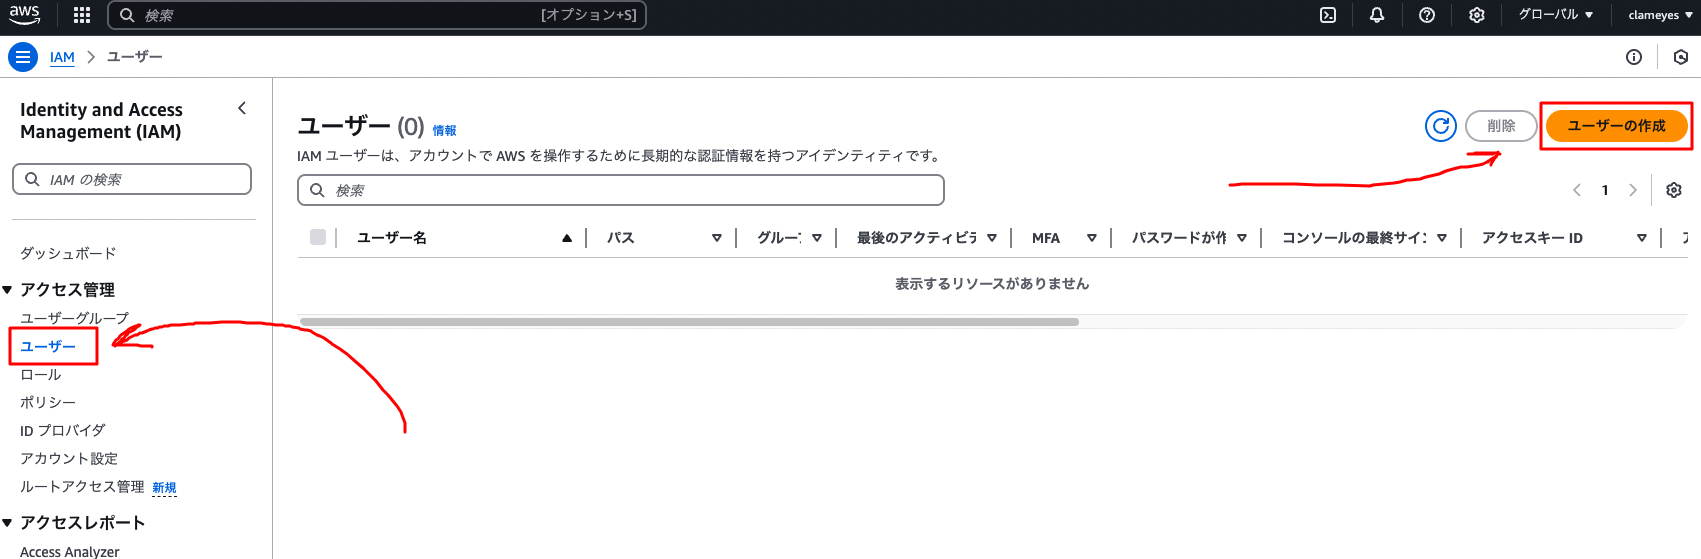Viewport: 1701px width, 559px height.
Task: Open Access Analyzer in sidebar
Action: coord(70,551)
